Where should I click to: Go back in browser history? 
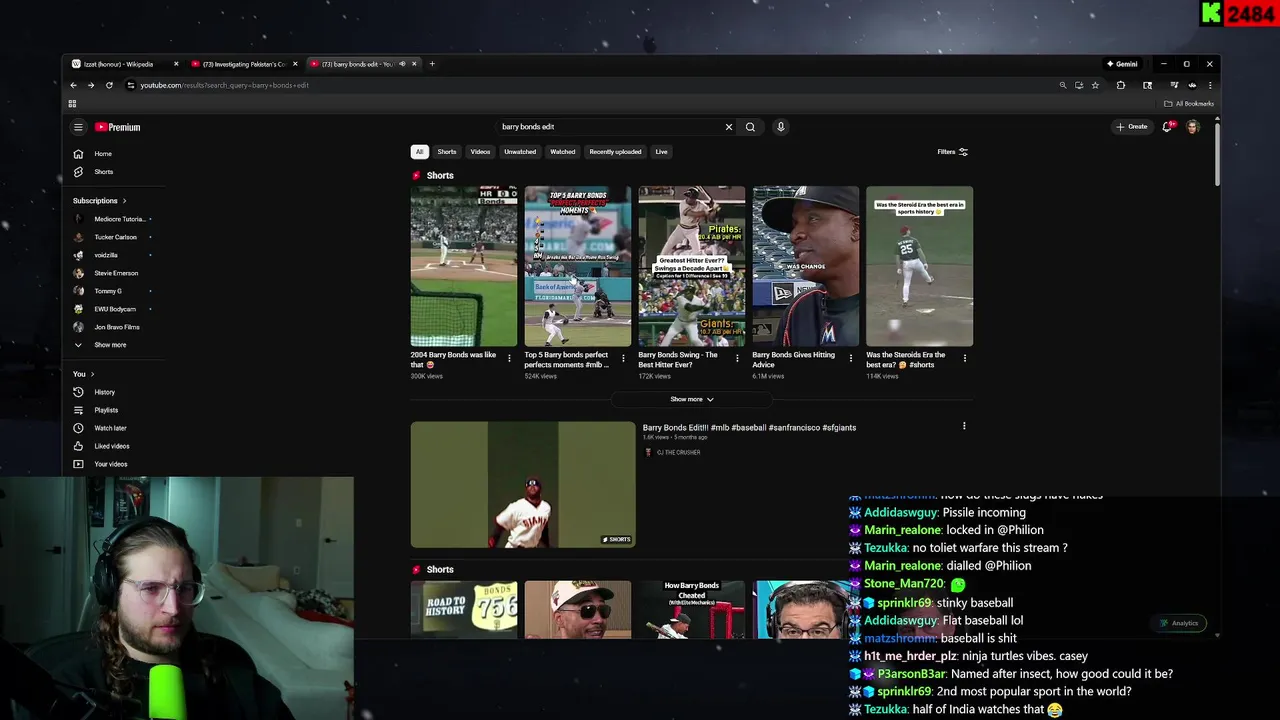(73, 85)
